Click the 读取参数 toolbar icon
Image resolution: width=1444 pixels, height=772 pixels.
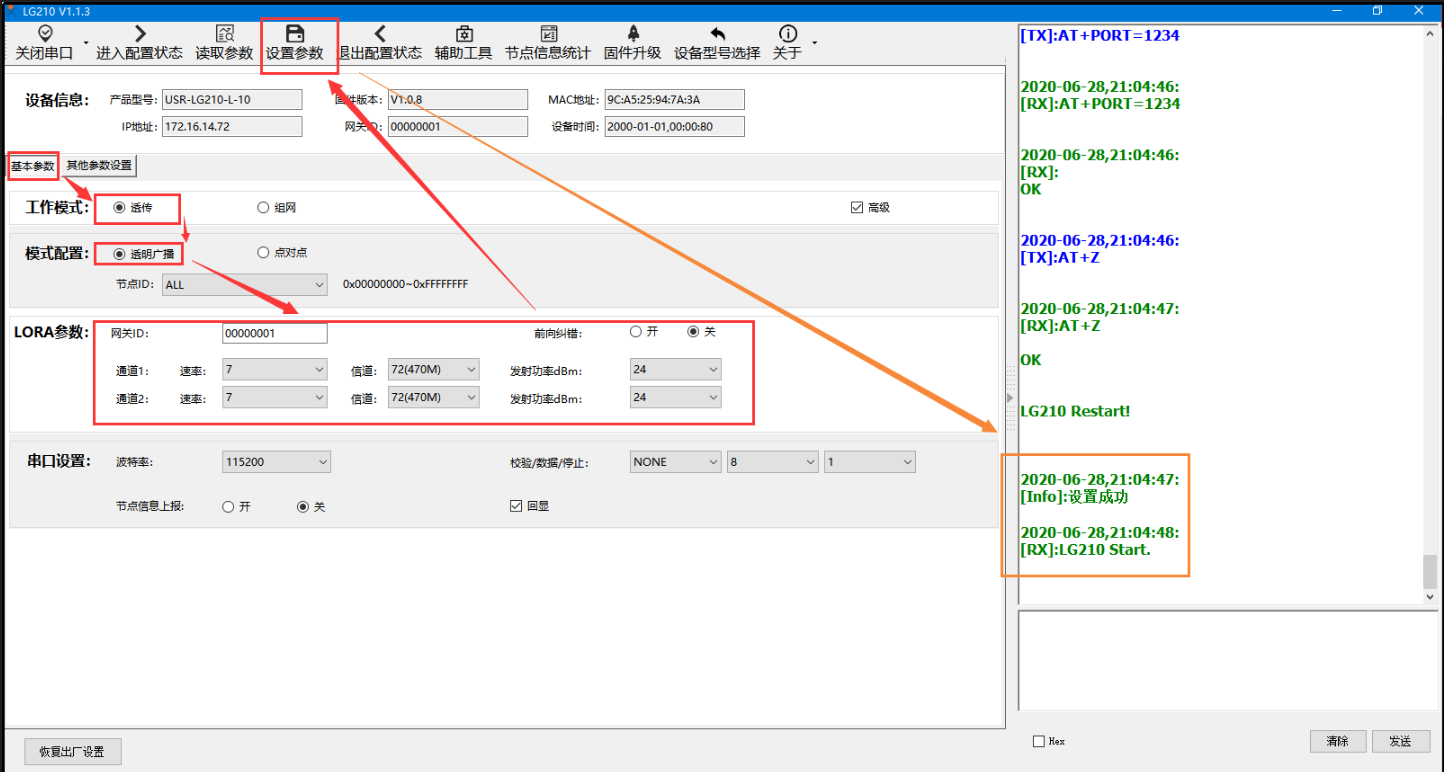click(x=224, y=34)
